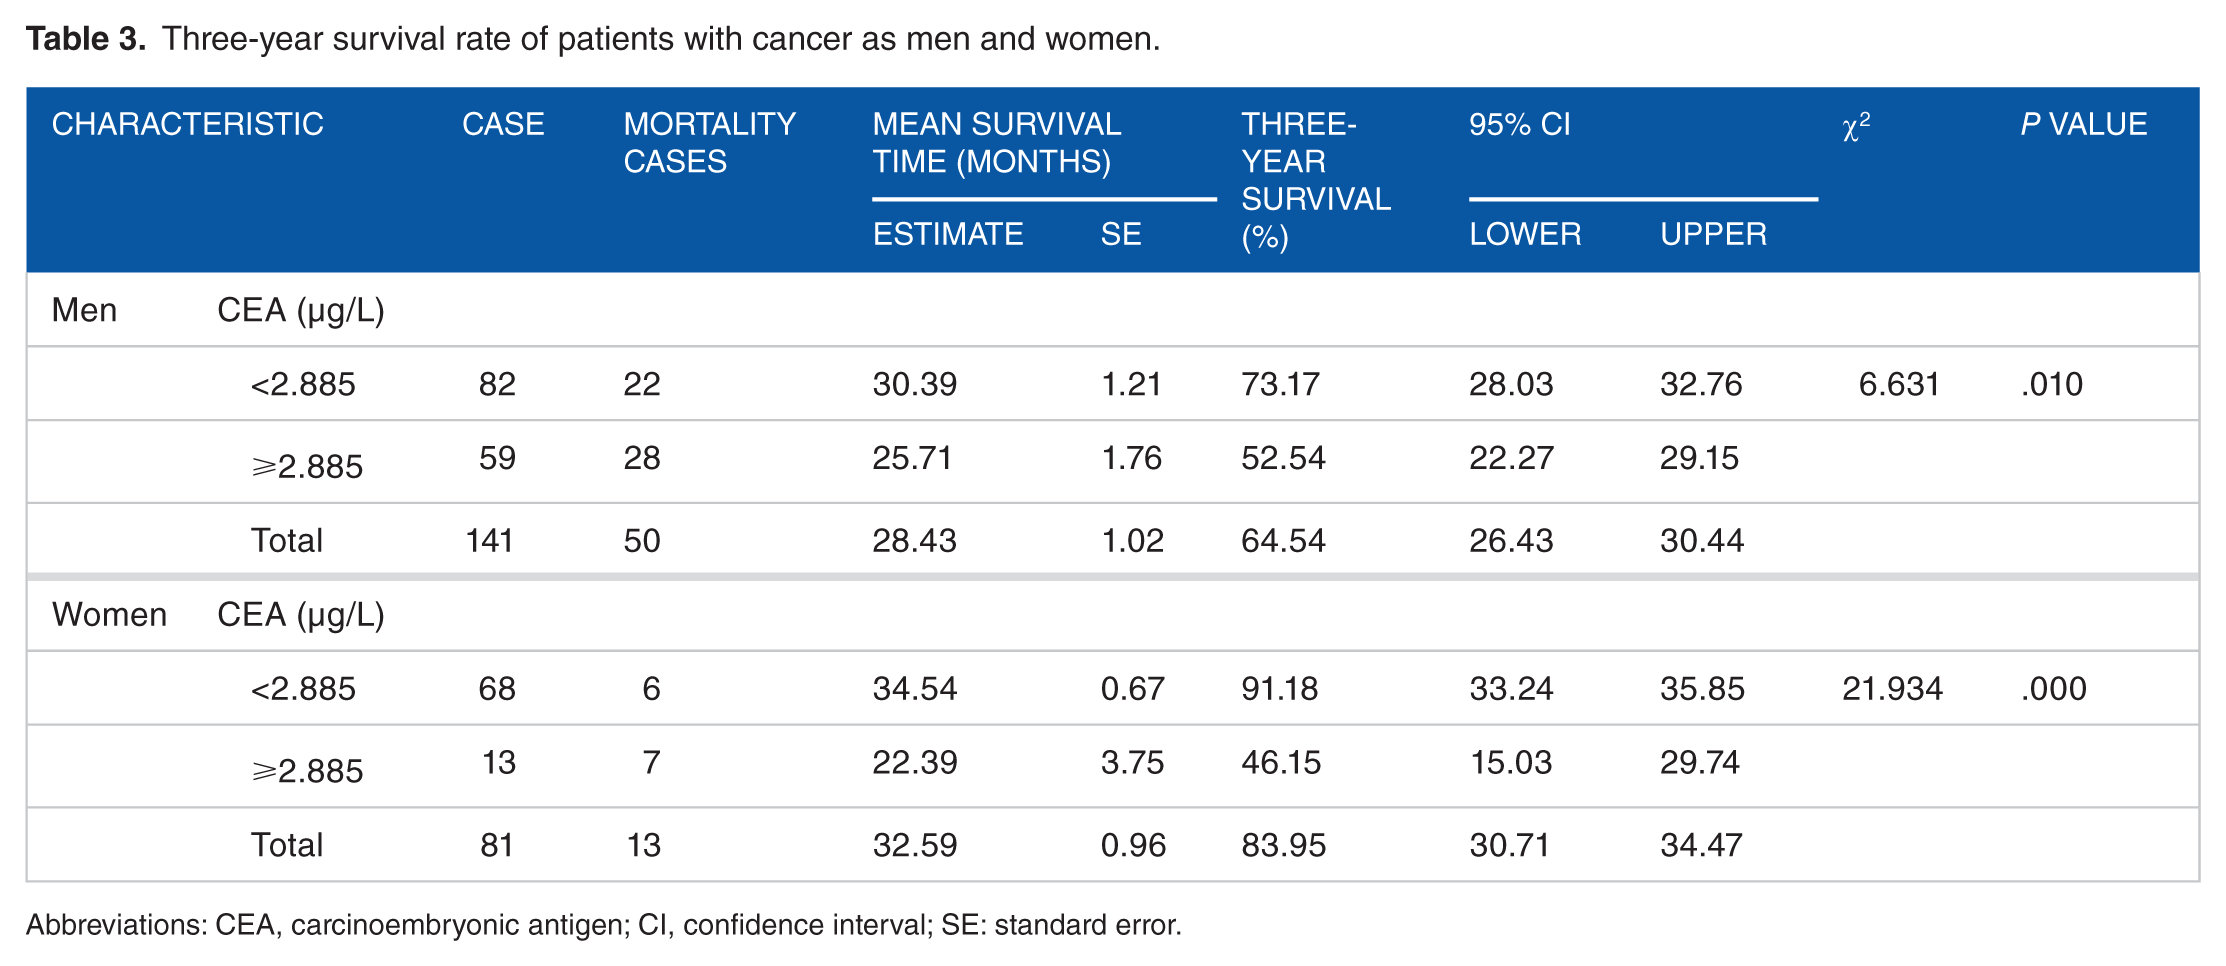
Task: Select the MORTALITY CASES column header
Action: pyautogui.click(x=709, y=143)
